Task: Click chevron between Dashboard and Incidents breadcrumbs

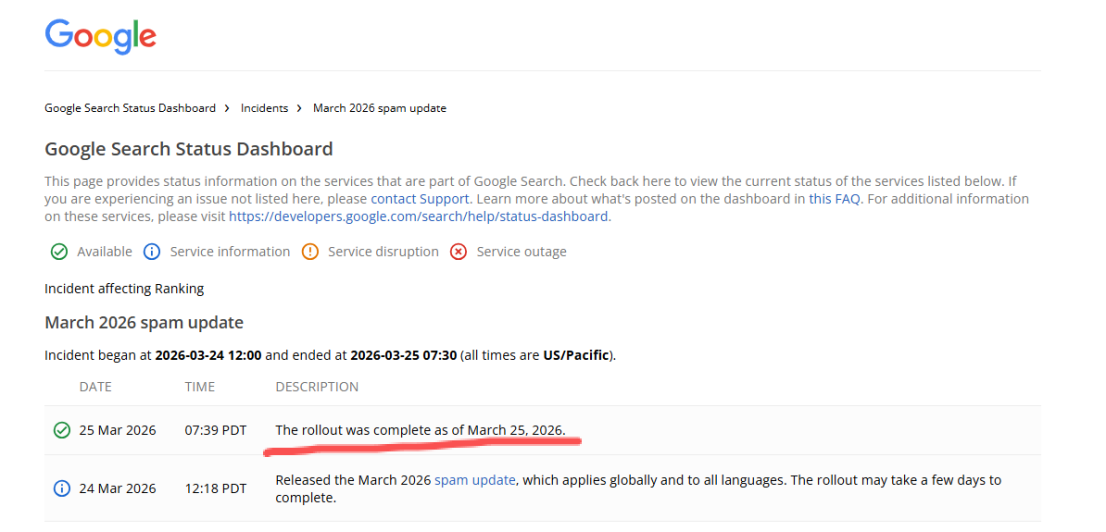Action: [228, 108]
